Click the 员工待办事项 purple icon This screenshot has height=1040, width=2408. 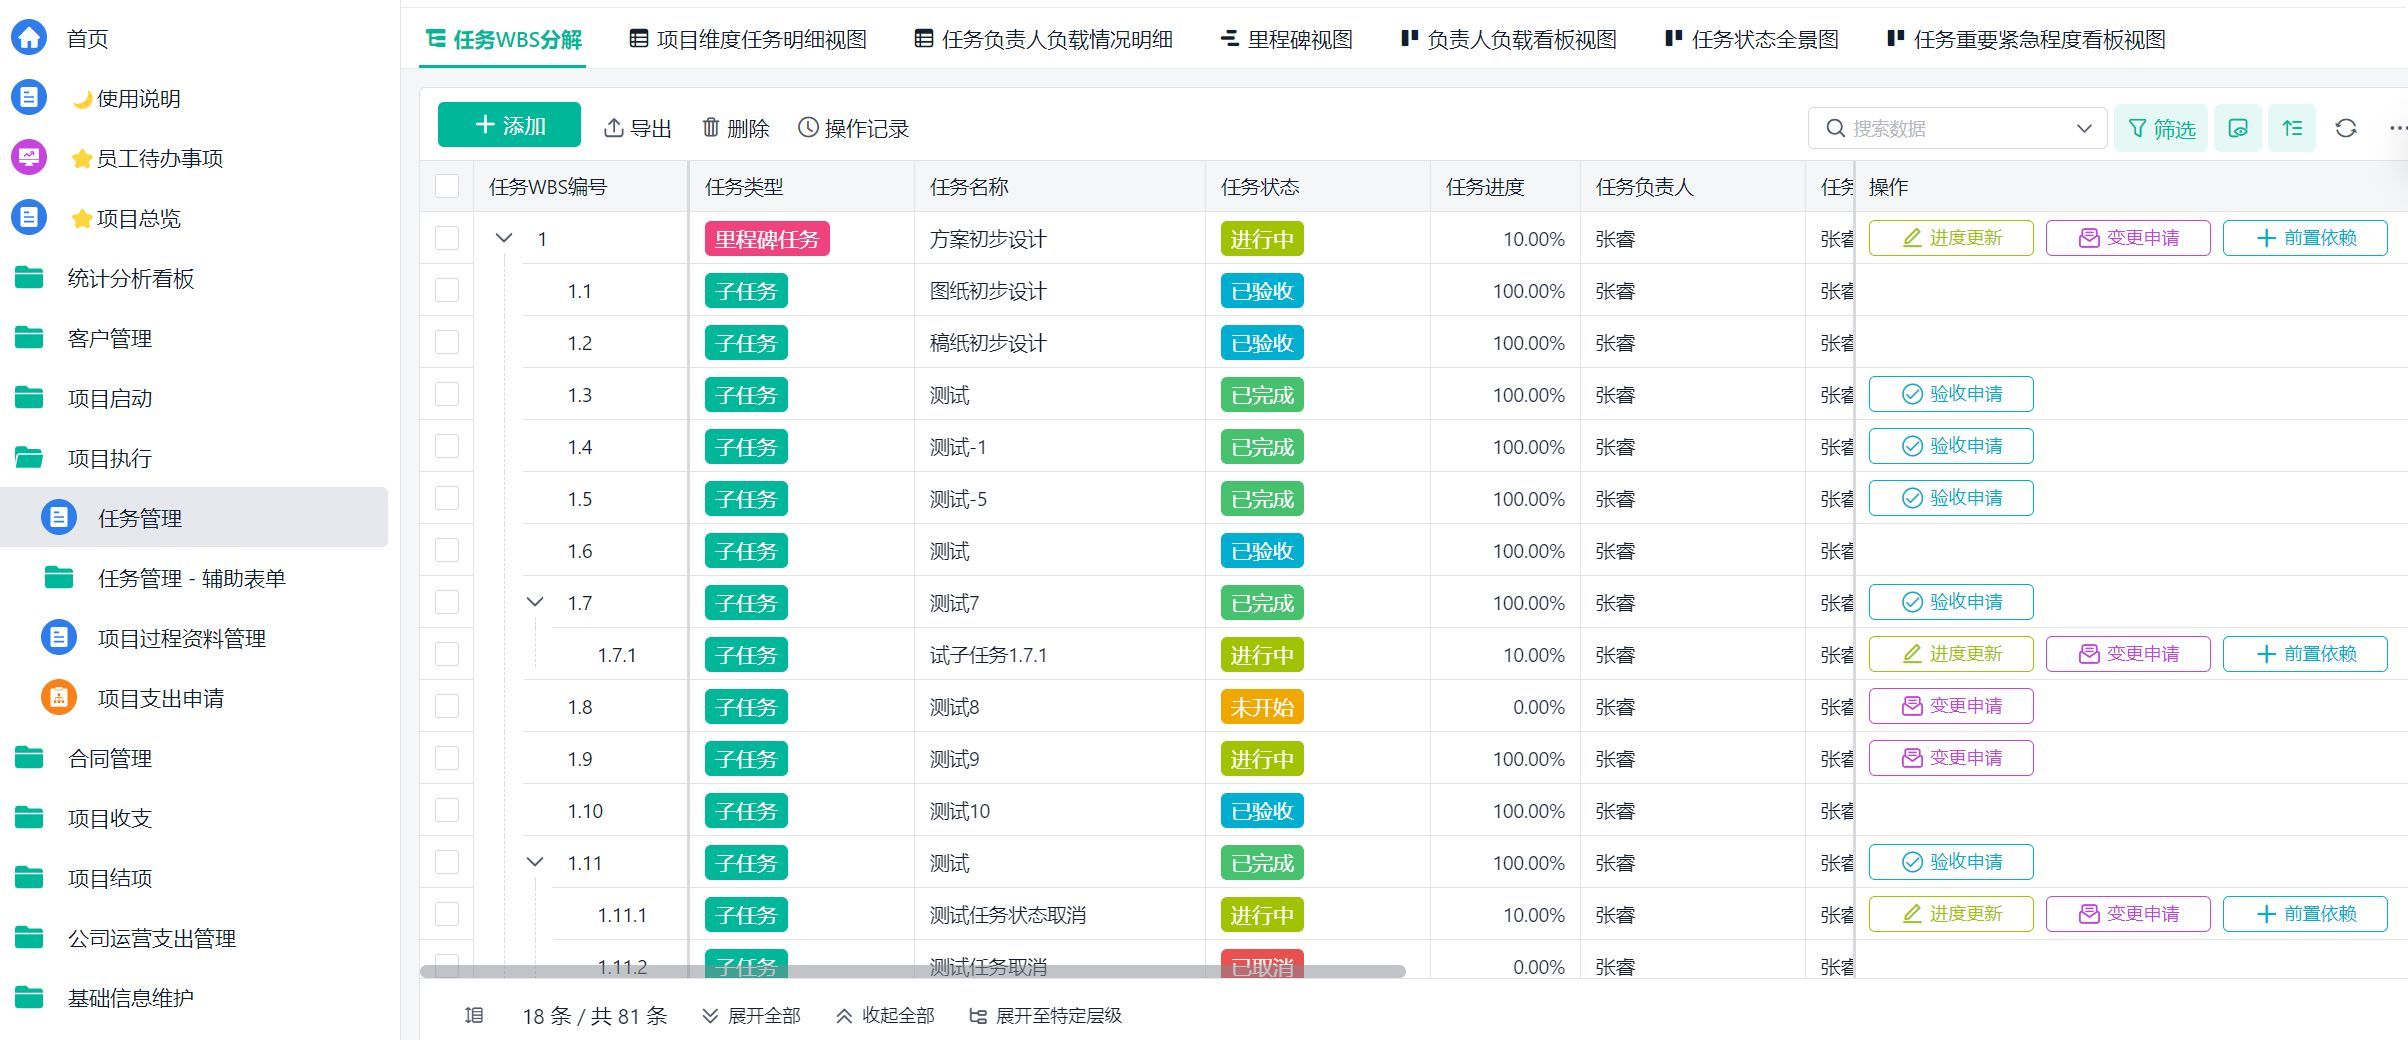click(29, 158)
